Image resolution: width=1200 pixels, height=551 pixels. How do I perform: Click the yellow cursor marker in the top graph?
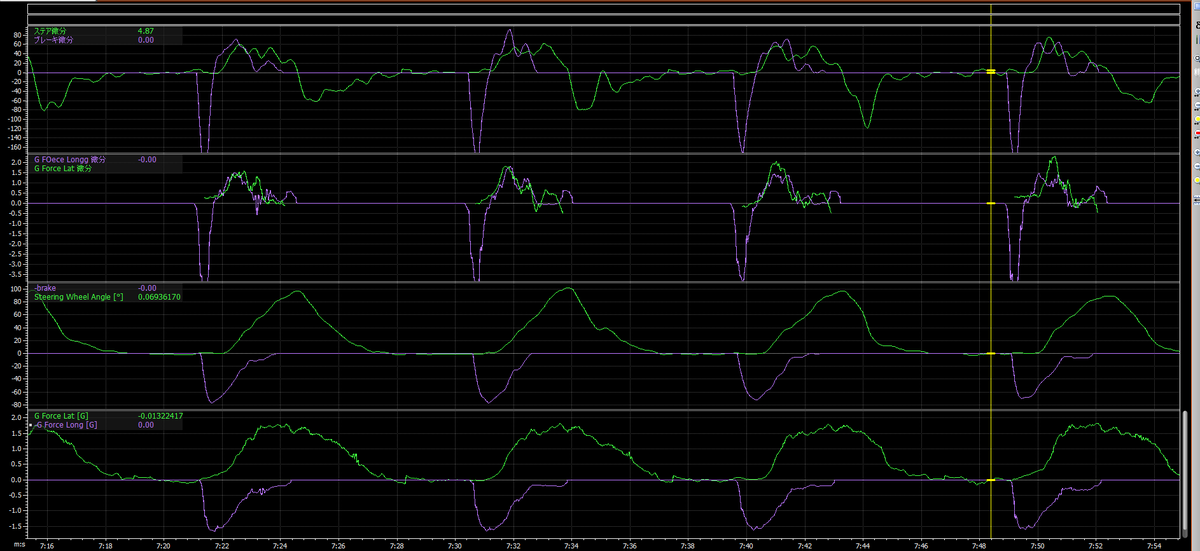click(x=991, y=72)
